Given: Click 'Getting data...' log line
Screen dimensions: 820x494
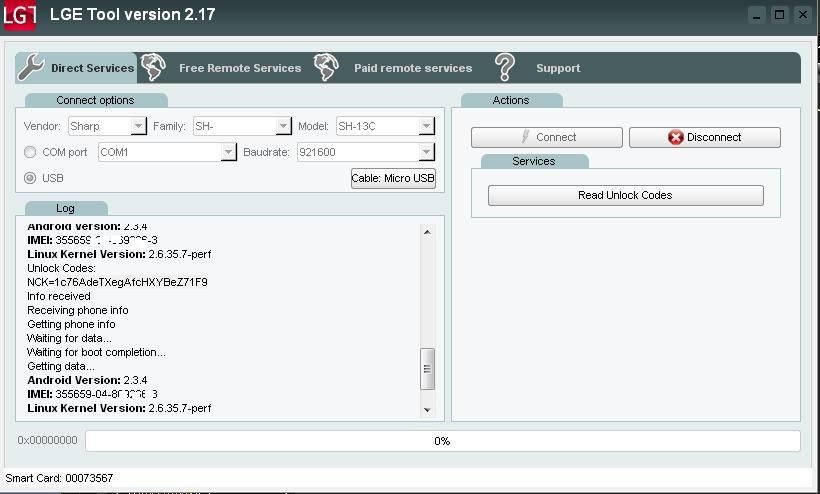Looking at the screenshot, I should point(61,366).
